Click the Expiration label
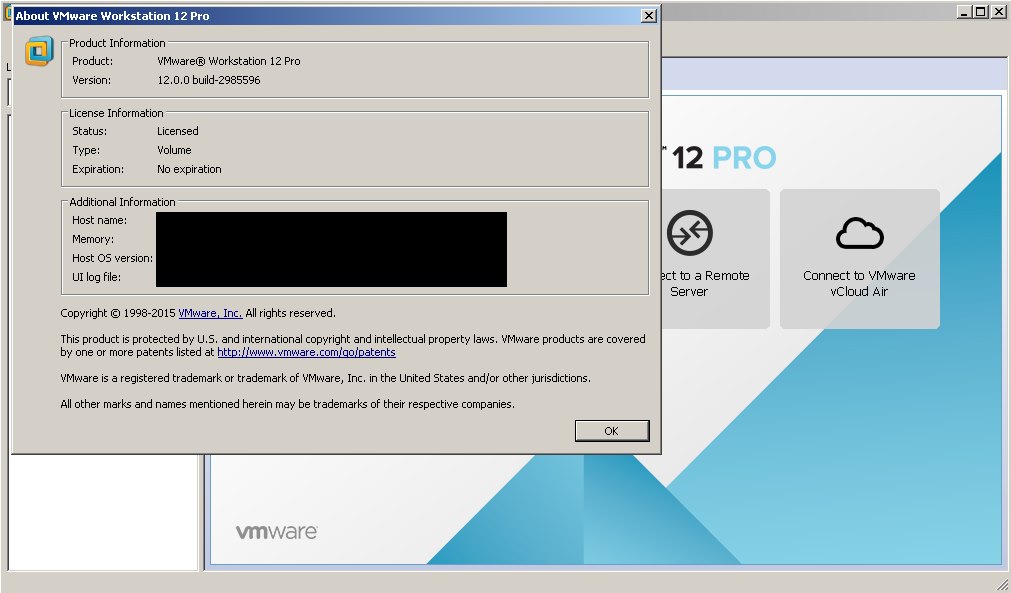Viewport: 1011px width, 593px height. click(98, 169)
